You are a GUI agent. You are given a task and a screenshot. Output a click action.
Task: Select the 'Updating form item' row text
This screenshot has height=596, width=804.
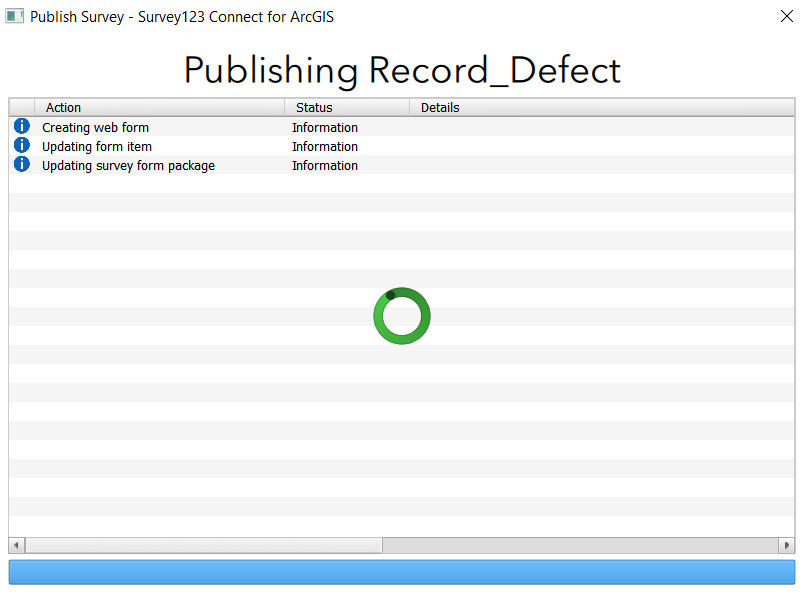[x=97, y=147]
